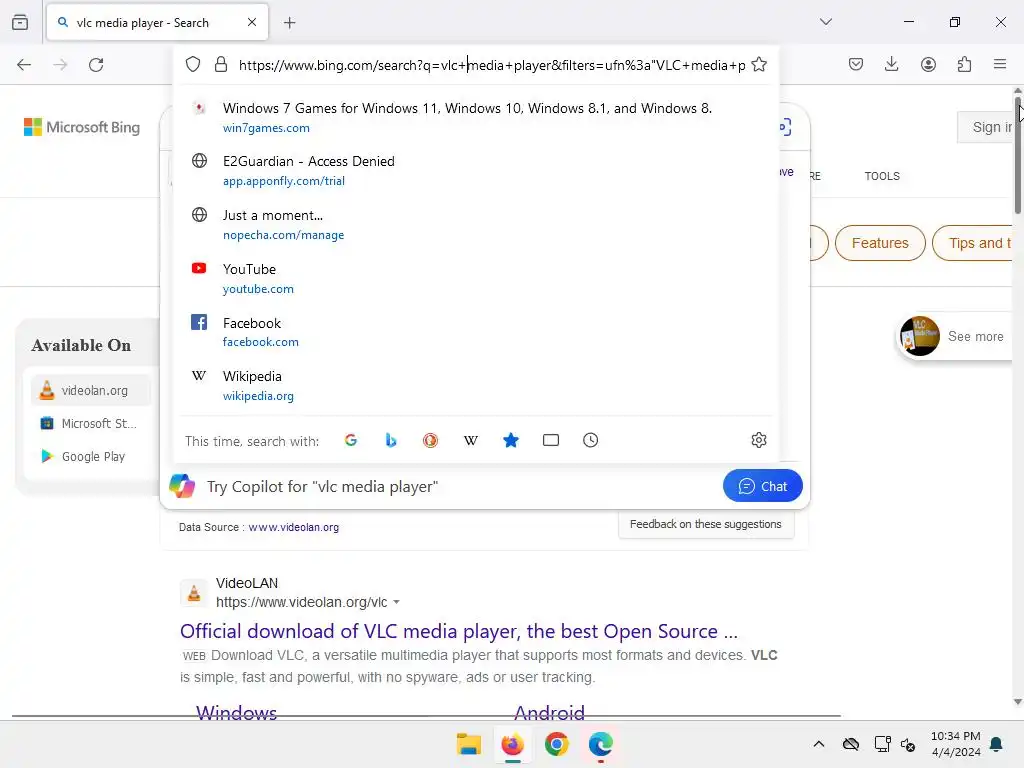The height and width of the screenshot is (768, 1024).
Task: Close the vlc media player tab
Action: [x=252, y=22]
